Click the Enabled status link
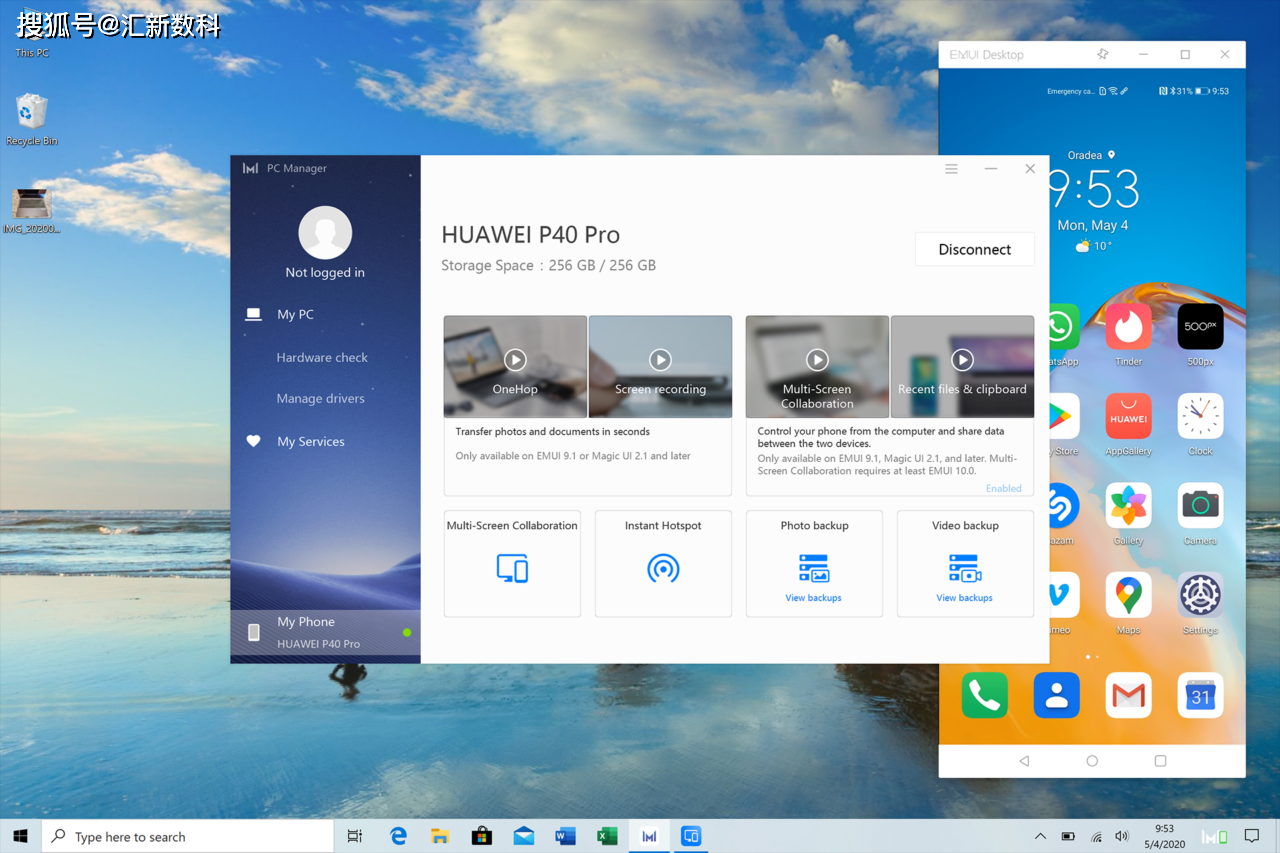 click(x=1004, y=488)
